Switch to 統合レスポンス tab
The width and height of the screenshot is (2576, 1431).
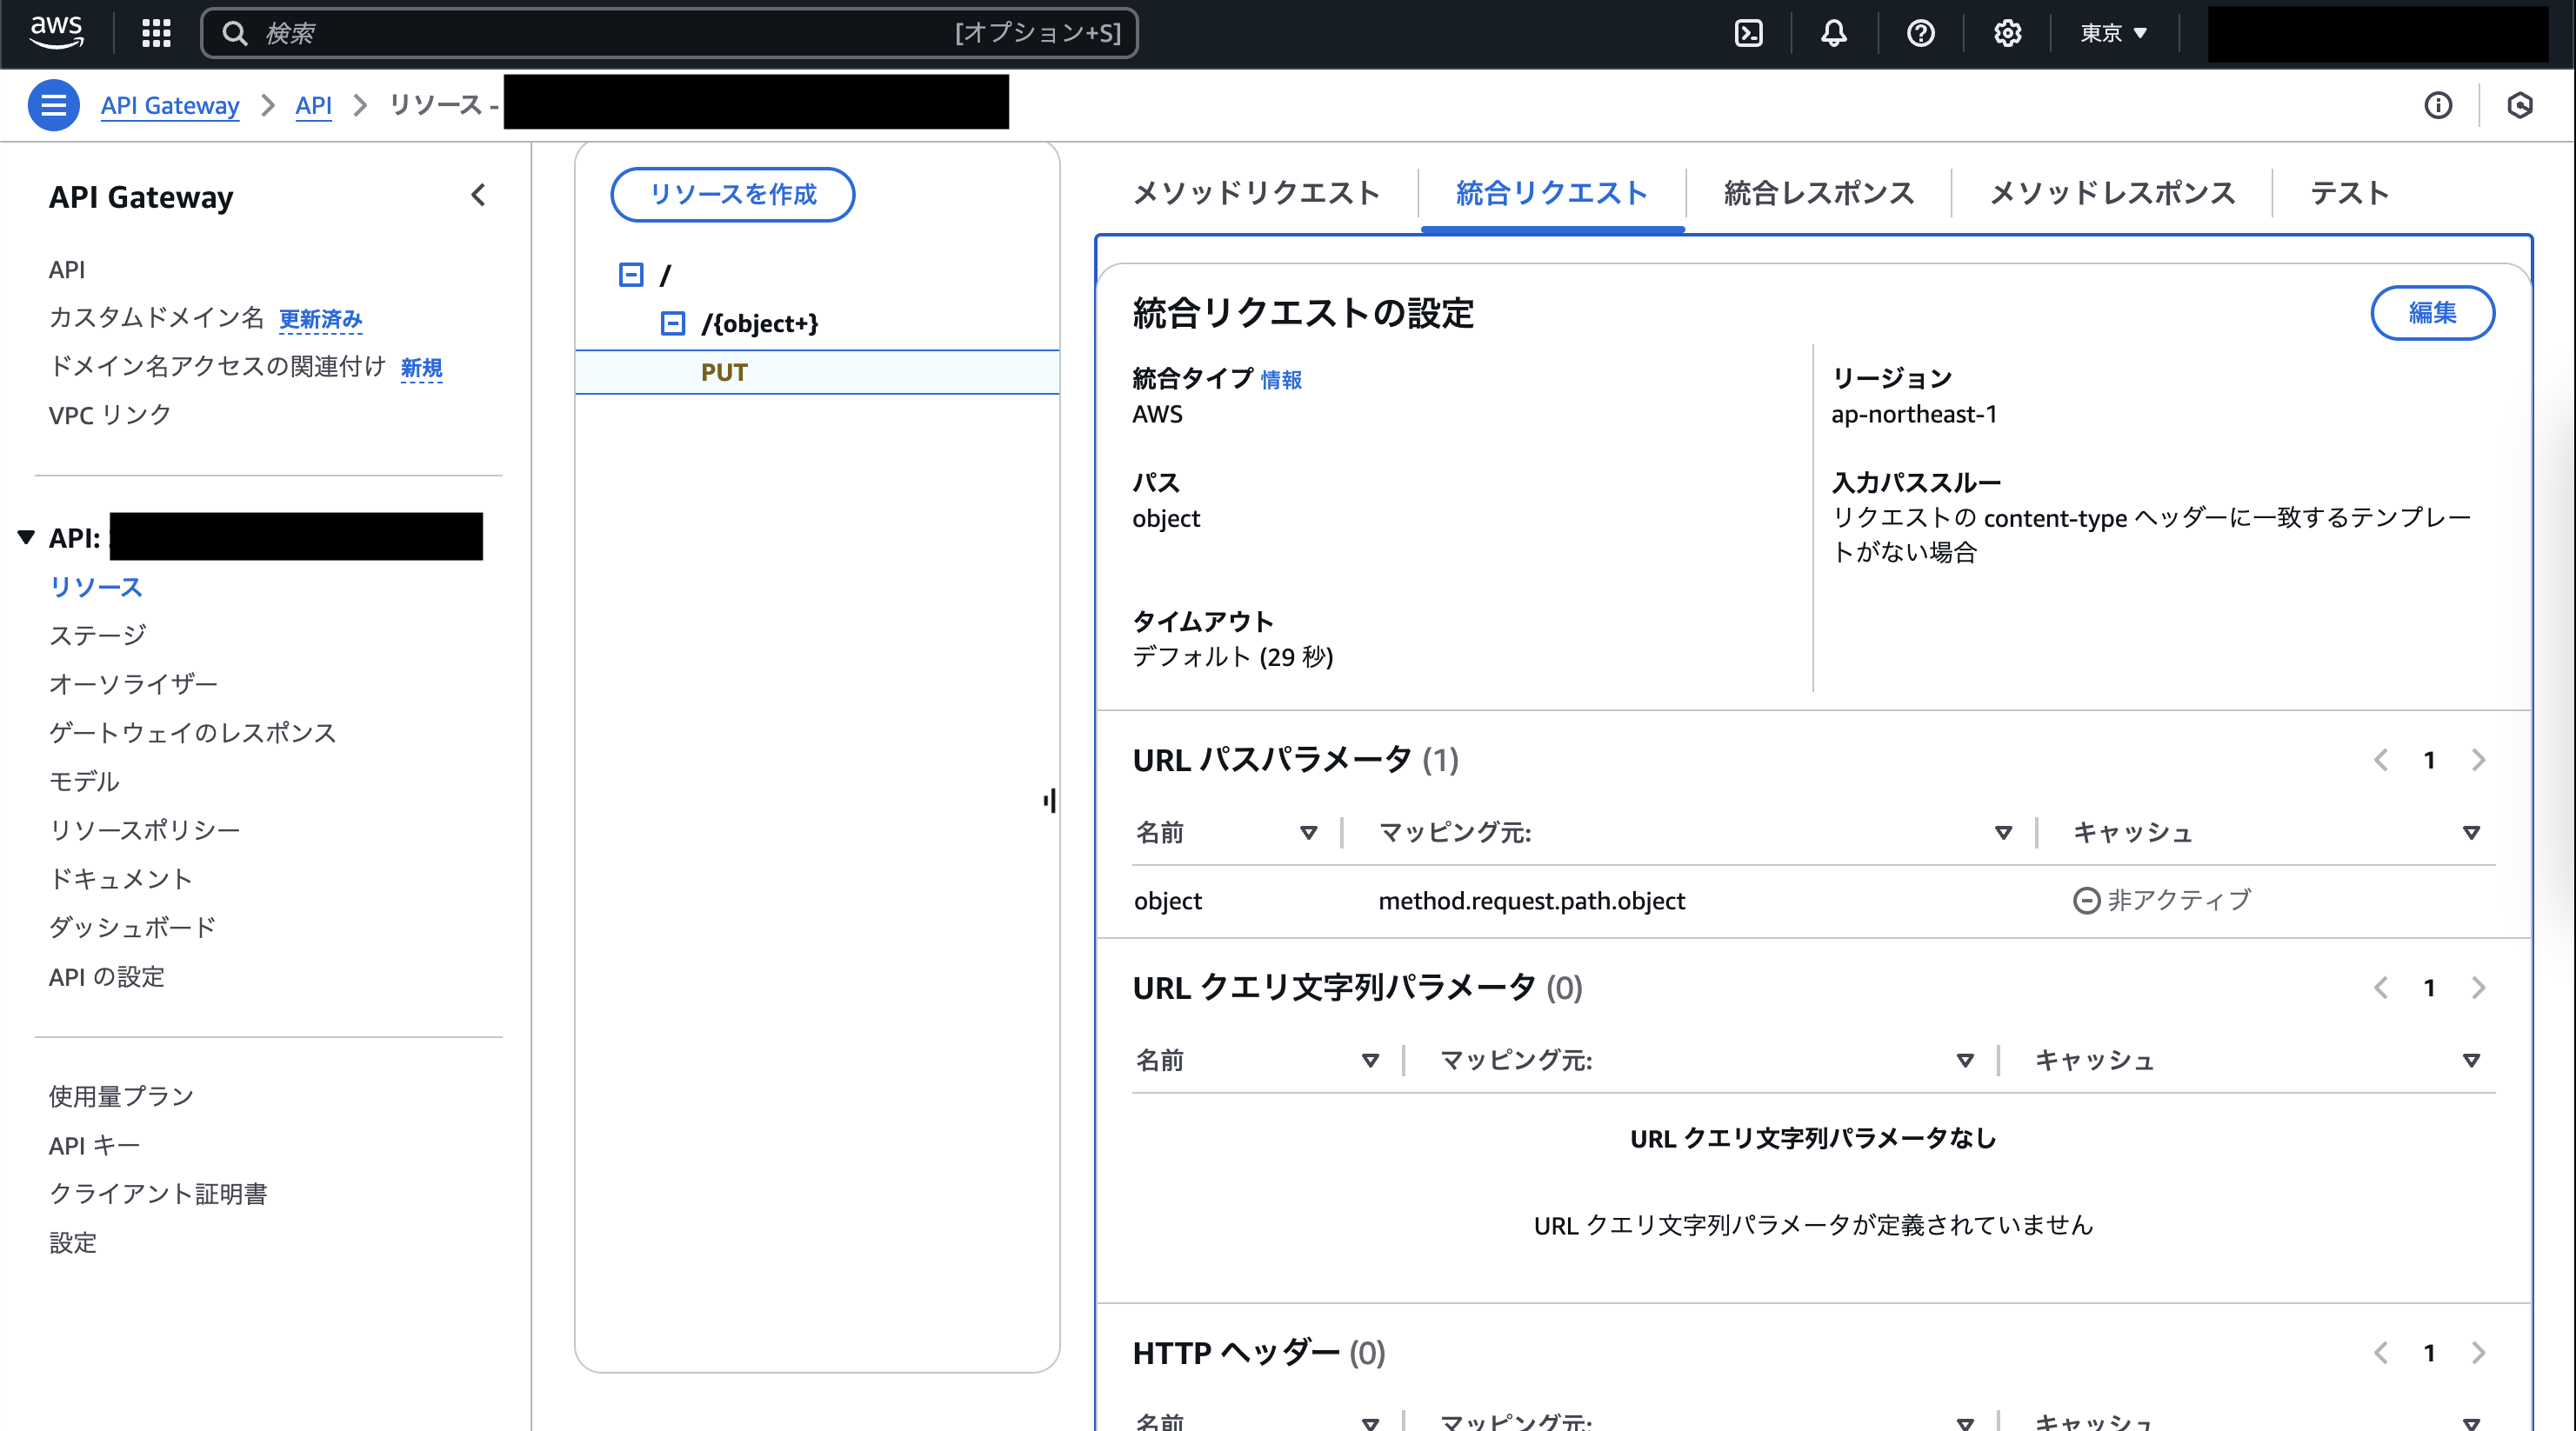(1819, 193)
